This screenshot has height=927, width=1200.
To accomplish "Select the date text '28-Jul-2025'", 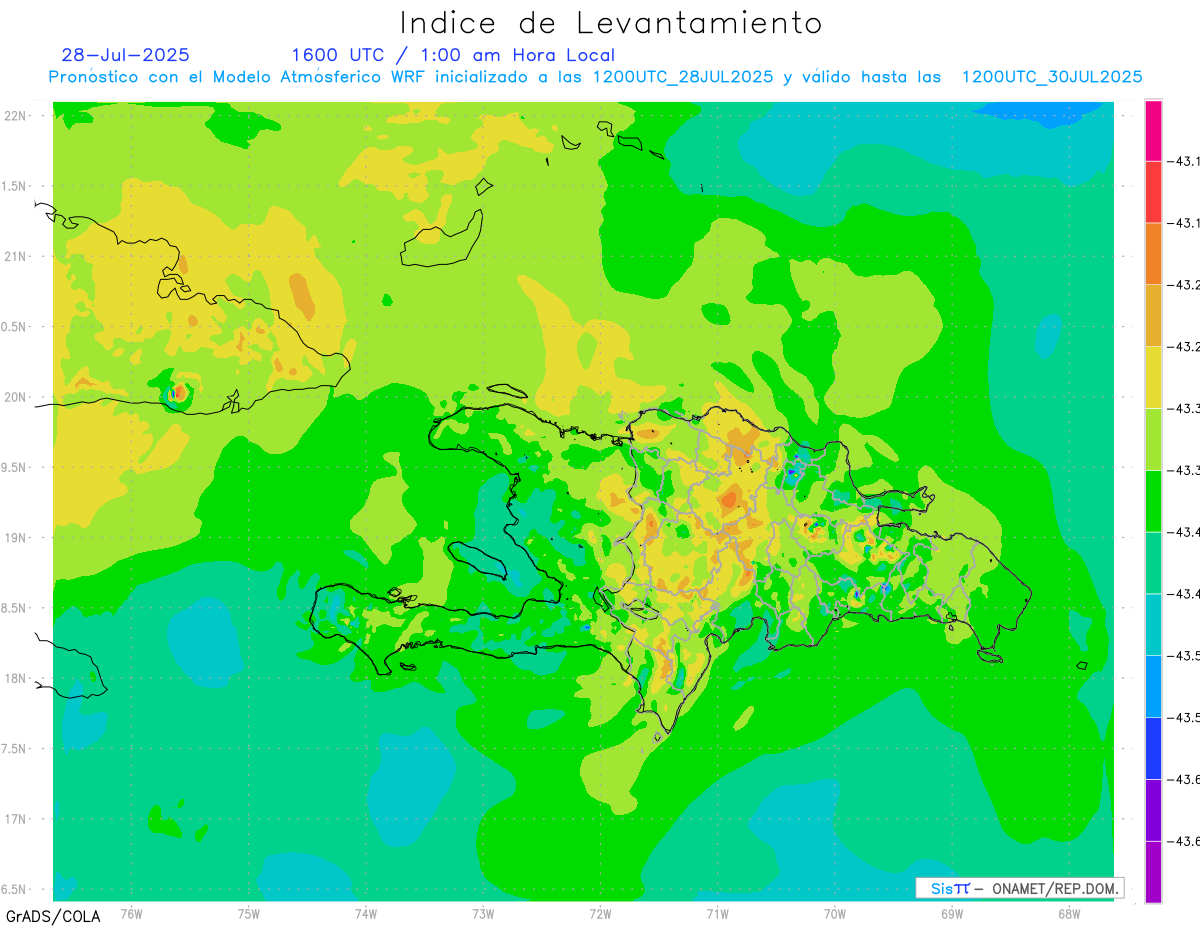I will click(x=125, y=55).
